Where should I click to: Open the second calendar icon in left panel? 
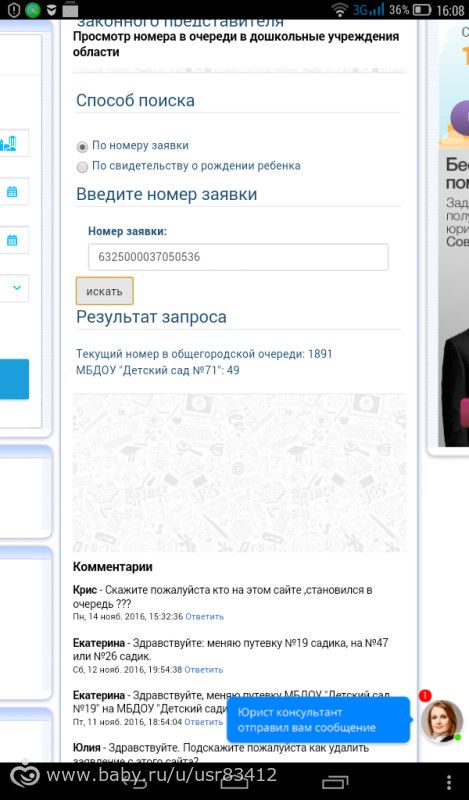pyautogui.click(x=12, y=240)
